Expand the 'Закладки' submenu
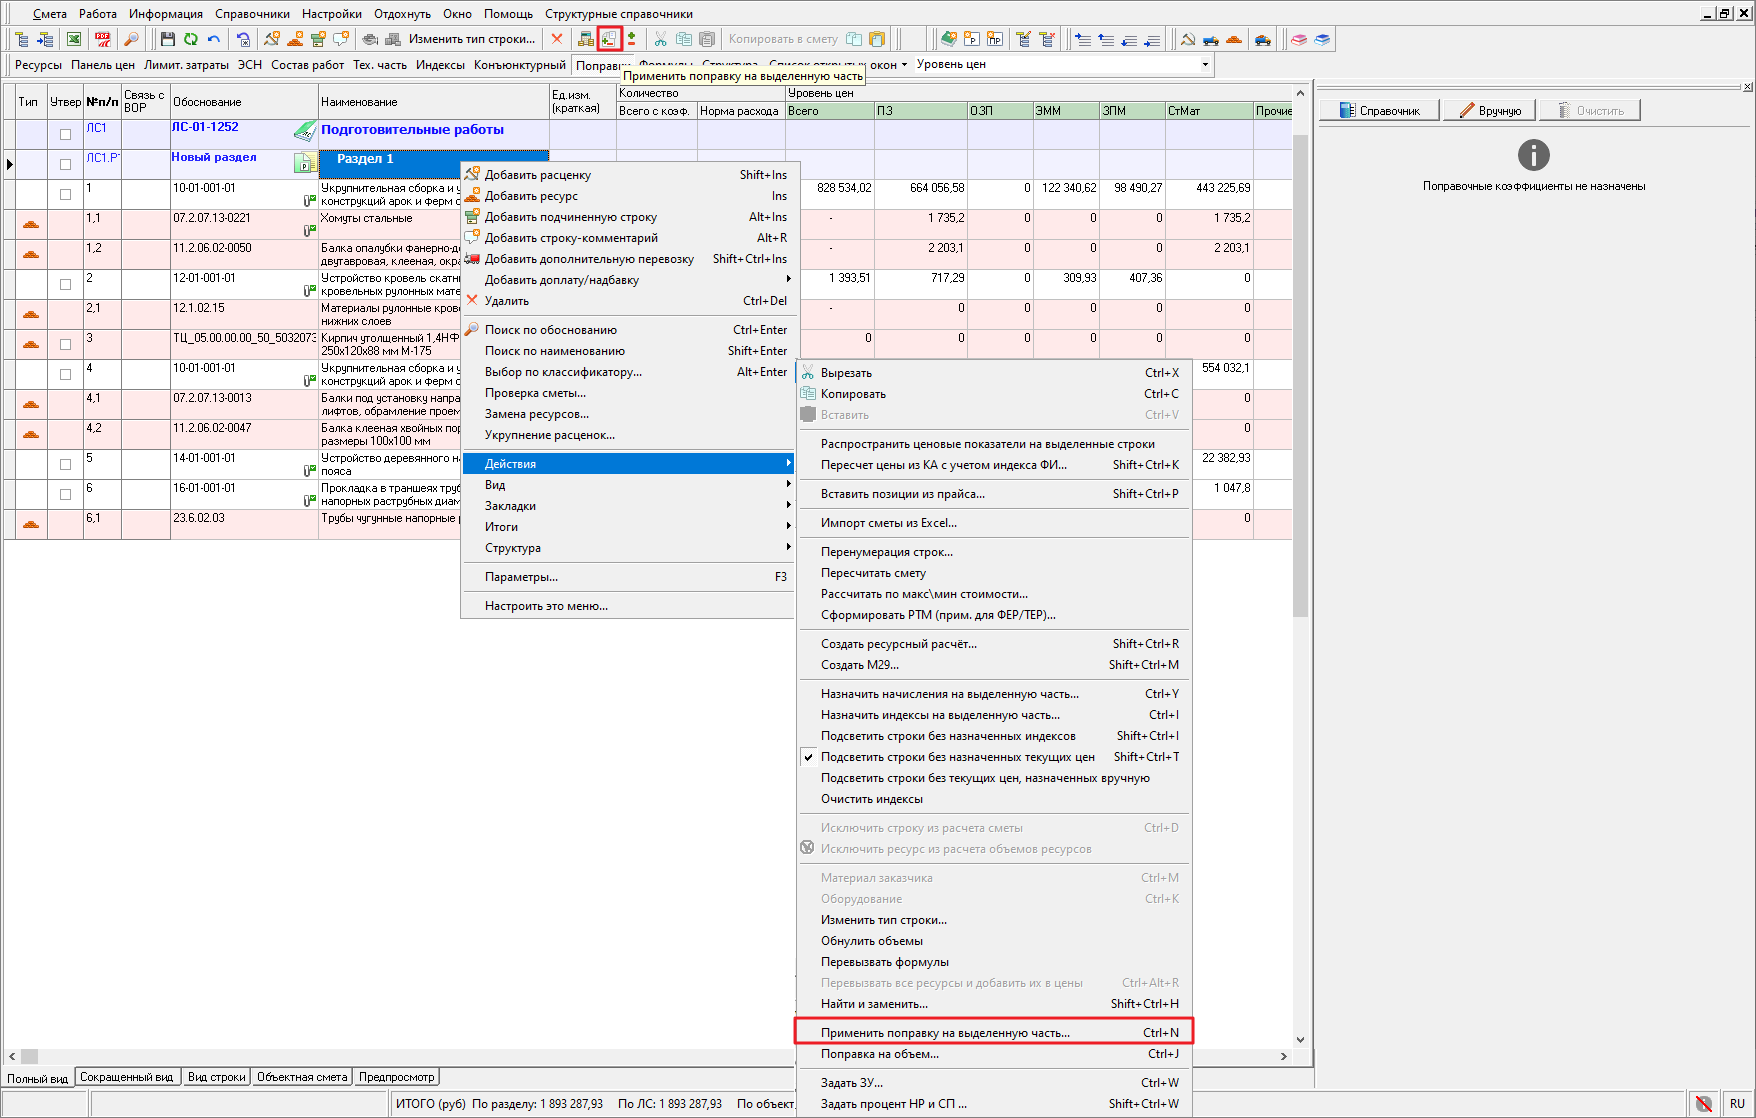Screen dimensions: 1756x1118 pyautogui.click(x=628, y=506)
